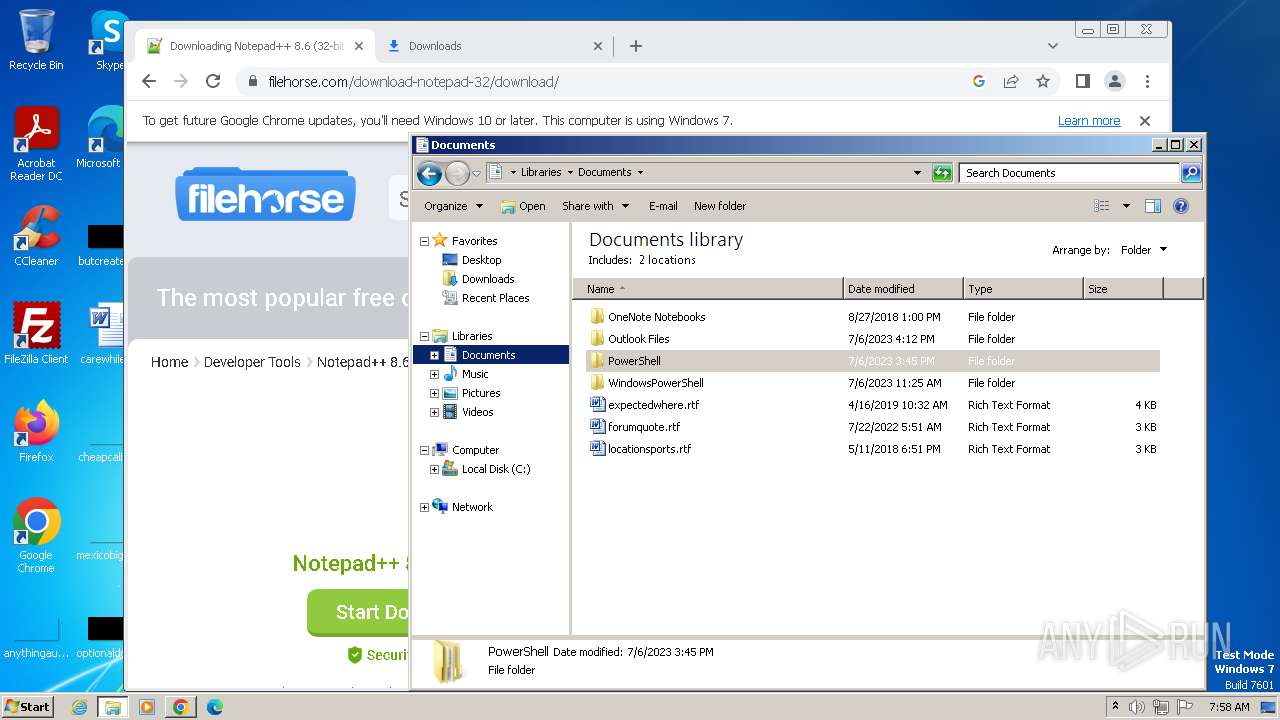Click the Type column header

[x=1023, y=289]
